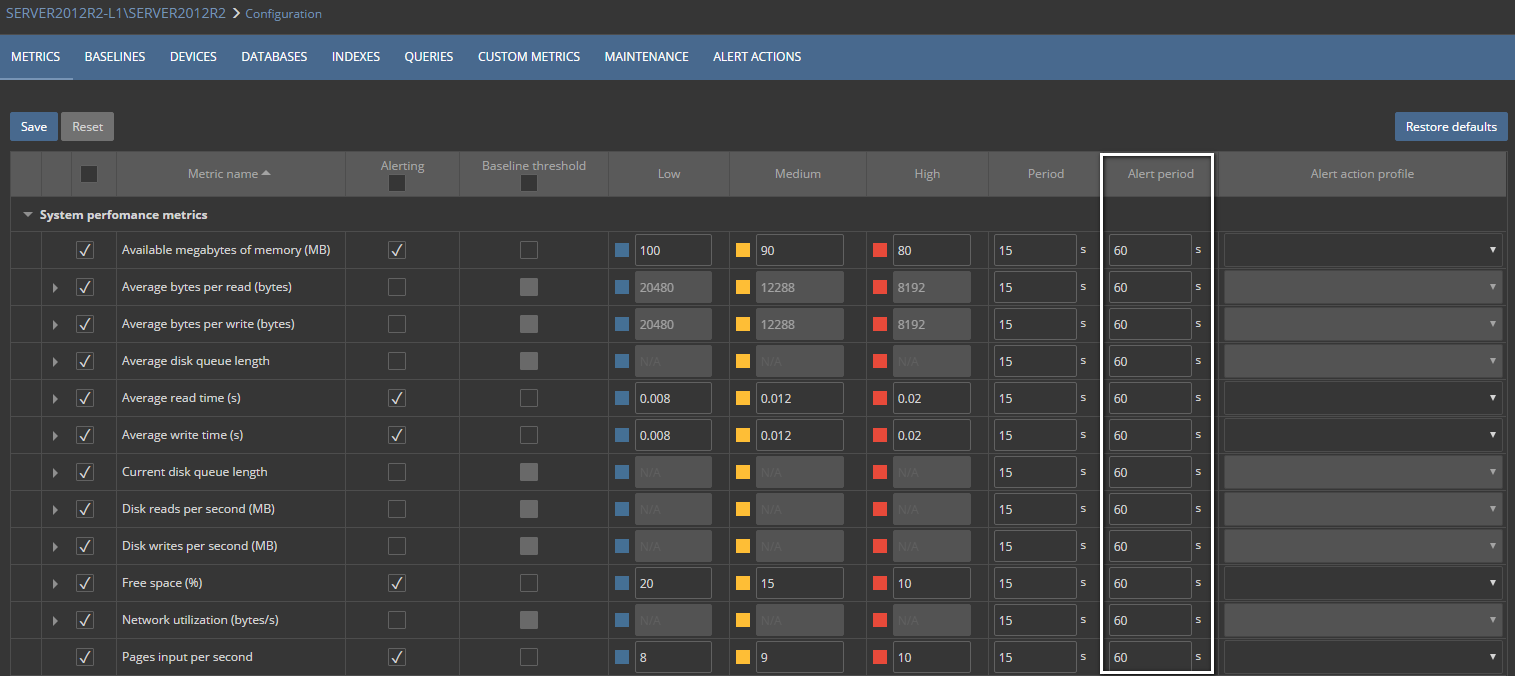This screenshot has width=1515, height=676.
Task: Toggle the select-all metrics header checkbox
Action: tap(89, 174)
